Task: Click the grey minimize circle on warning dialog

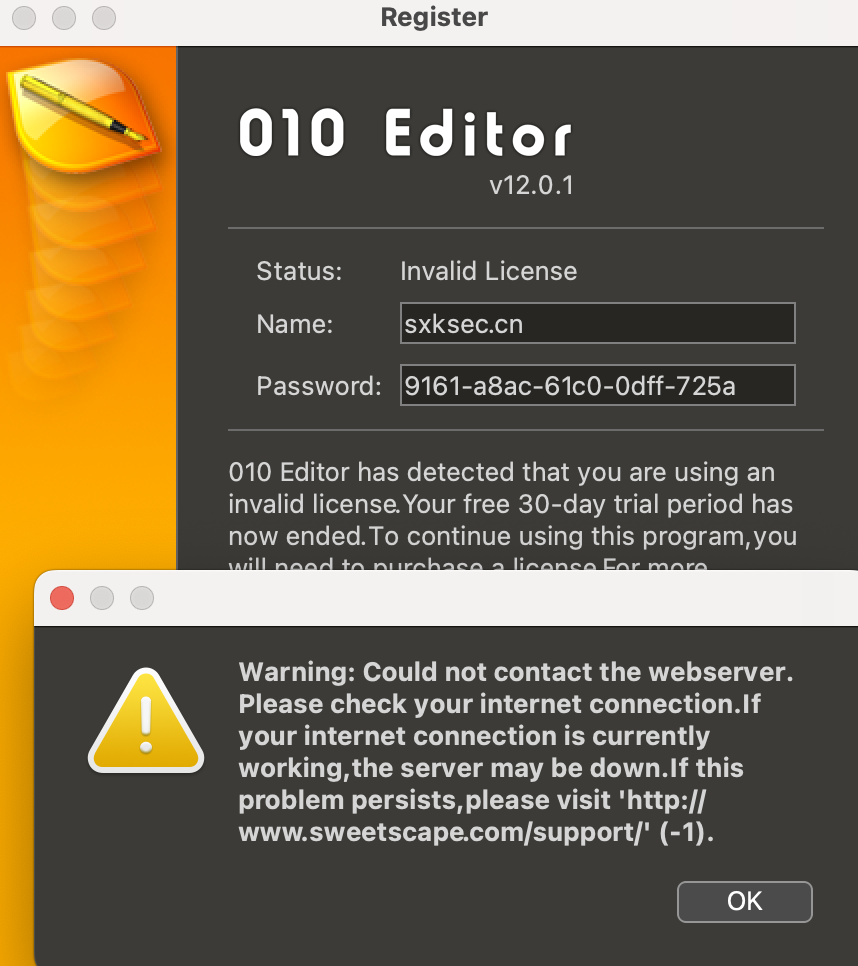Action: coord(101,598)
